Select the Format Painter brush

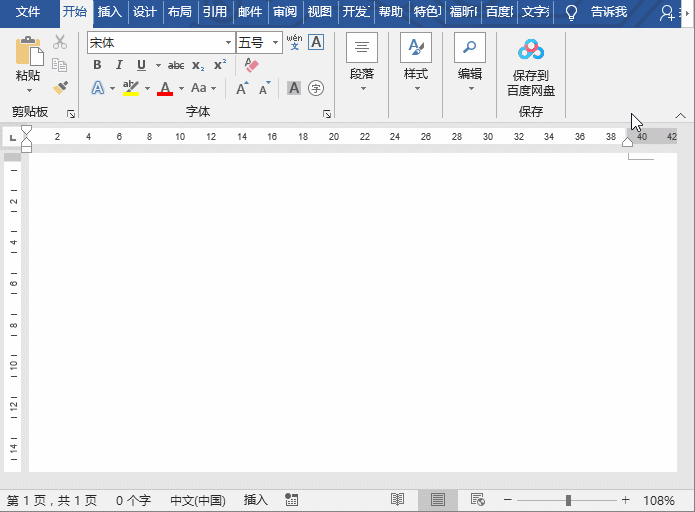[x=61, y=87]
